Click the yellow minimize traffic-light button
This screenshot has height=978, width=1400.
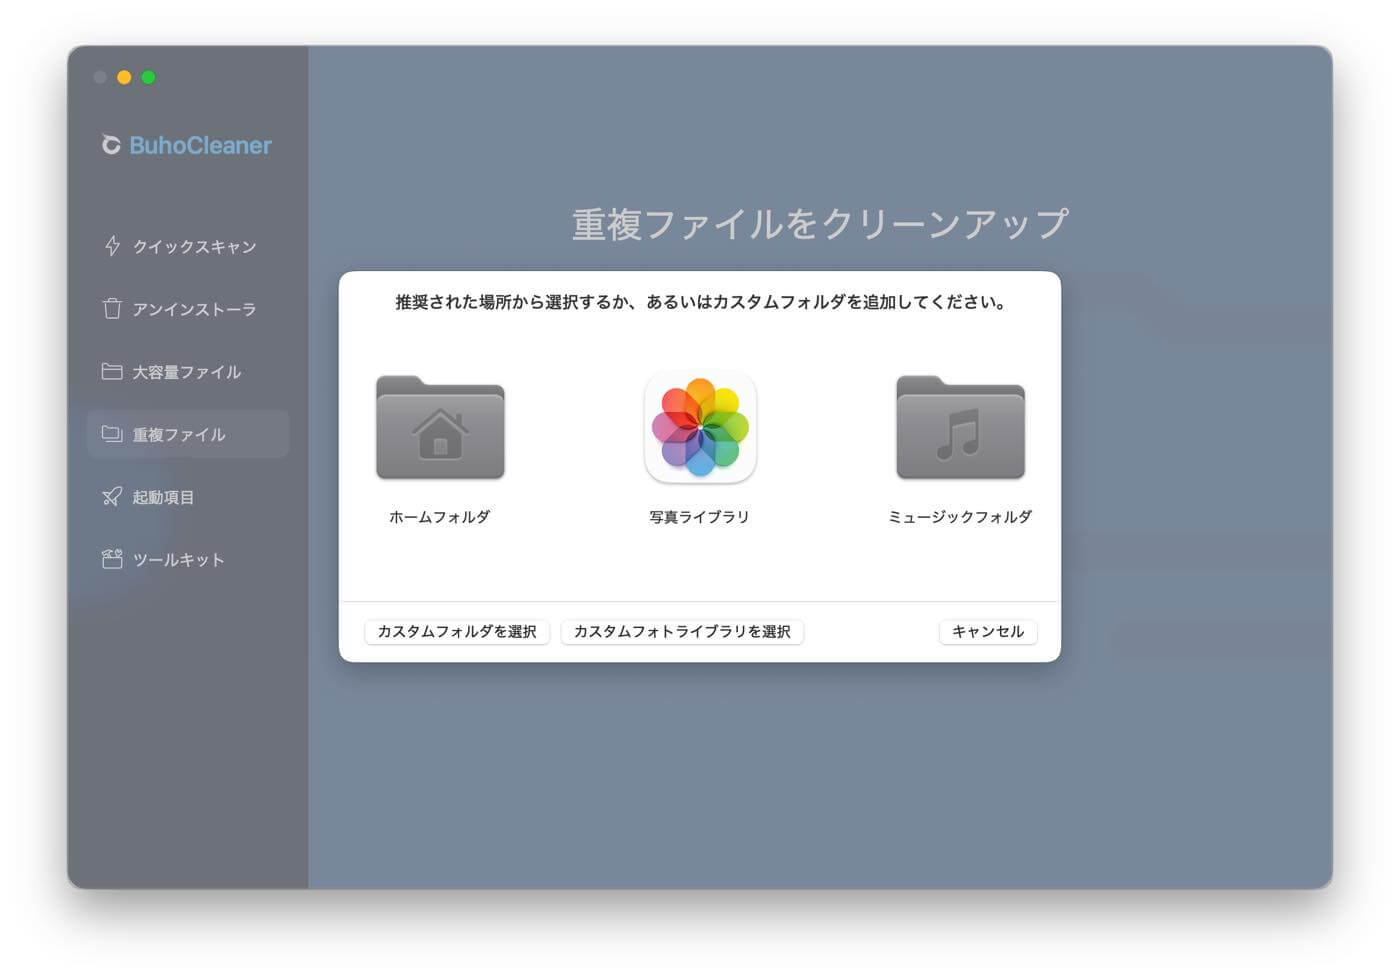[124, 76]
